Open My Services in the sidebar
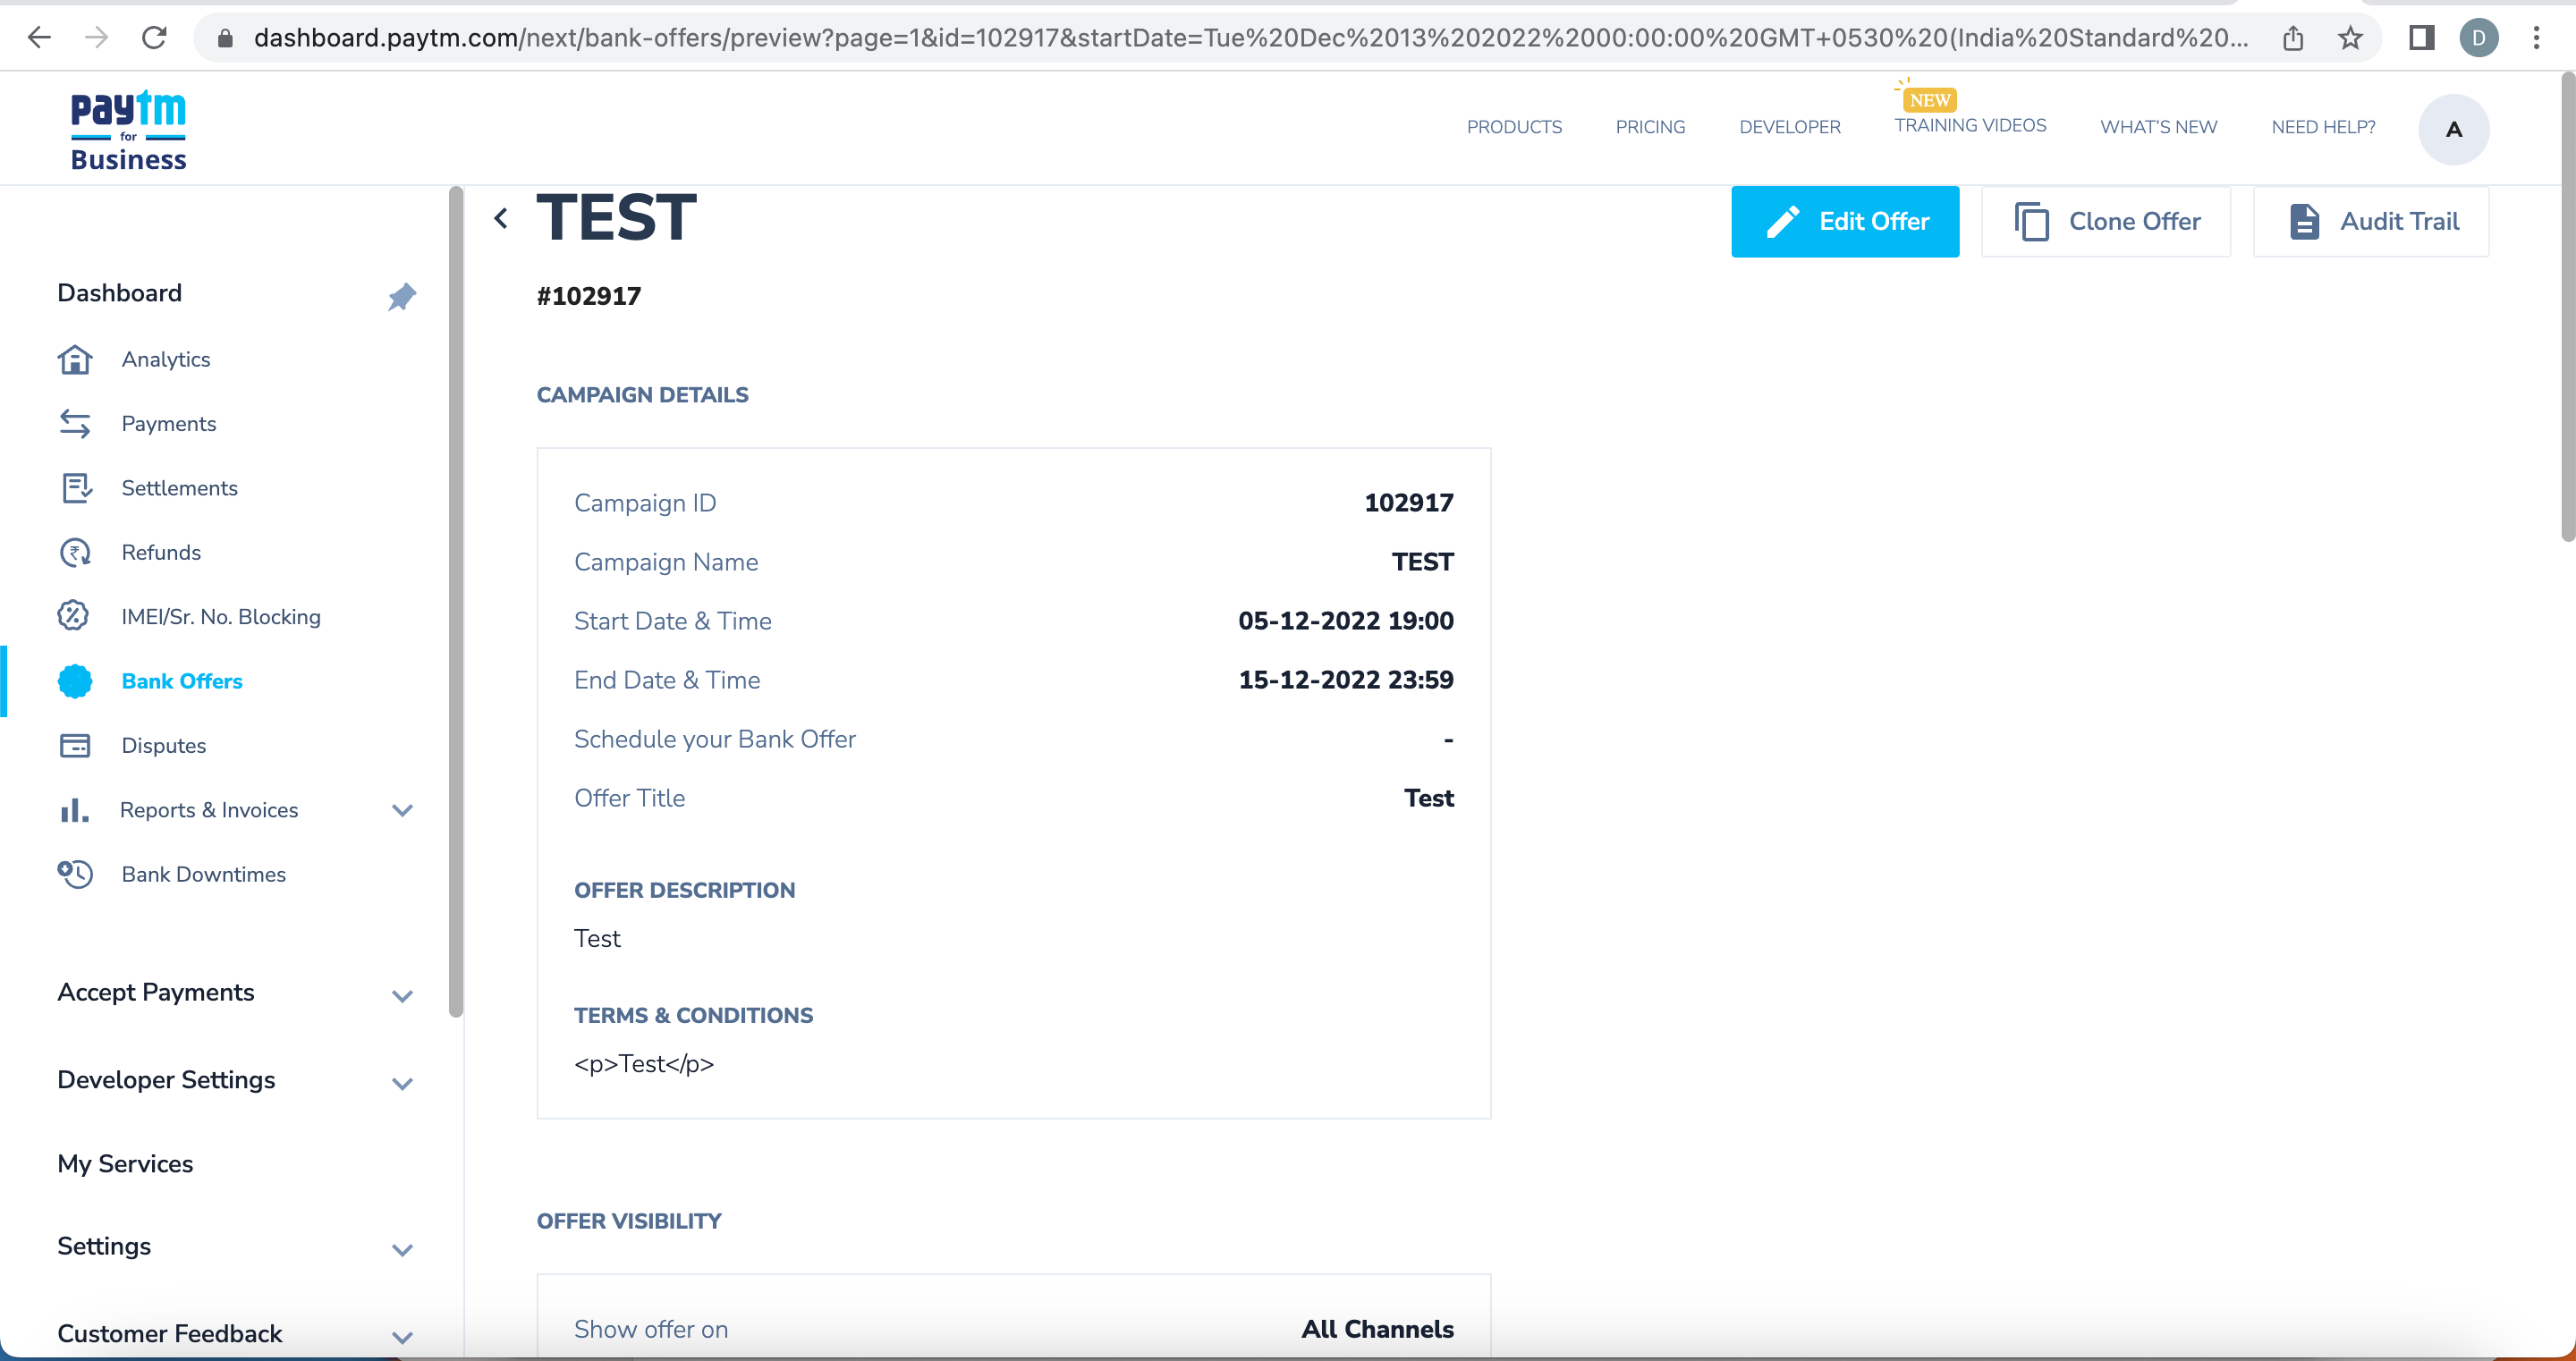This screenshot has width=2576, height=1361. click(125, 1163)
